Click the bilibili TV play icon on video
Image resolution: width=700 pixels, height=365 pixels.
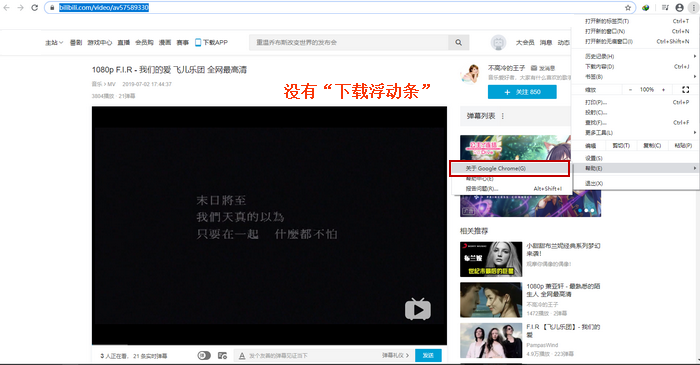point(417,309)
